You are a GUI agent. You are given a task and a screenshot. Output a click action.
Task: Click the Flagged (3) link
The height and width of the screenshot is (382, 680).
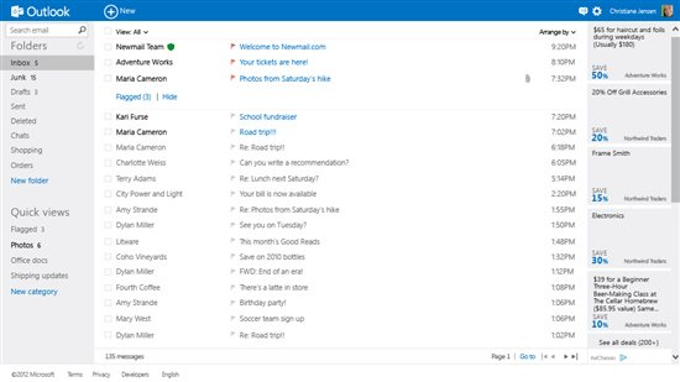(133, 97)
